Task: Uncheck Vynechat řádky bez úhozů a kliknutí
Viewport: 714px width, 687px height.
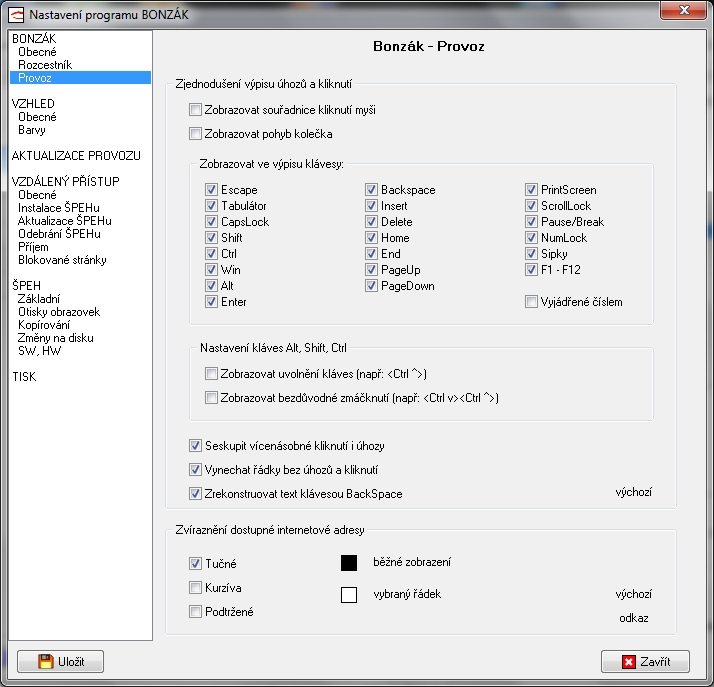Action: tap(195, 469)
